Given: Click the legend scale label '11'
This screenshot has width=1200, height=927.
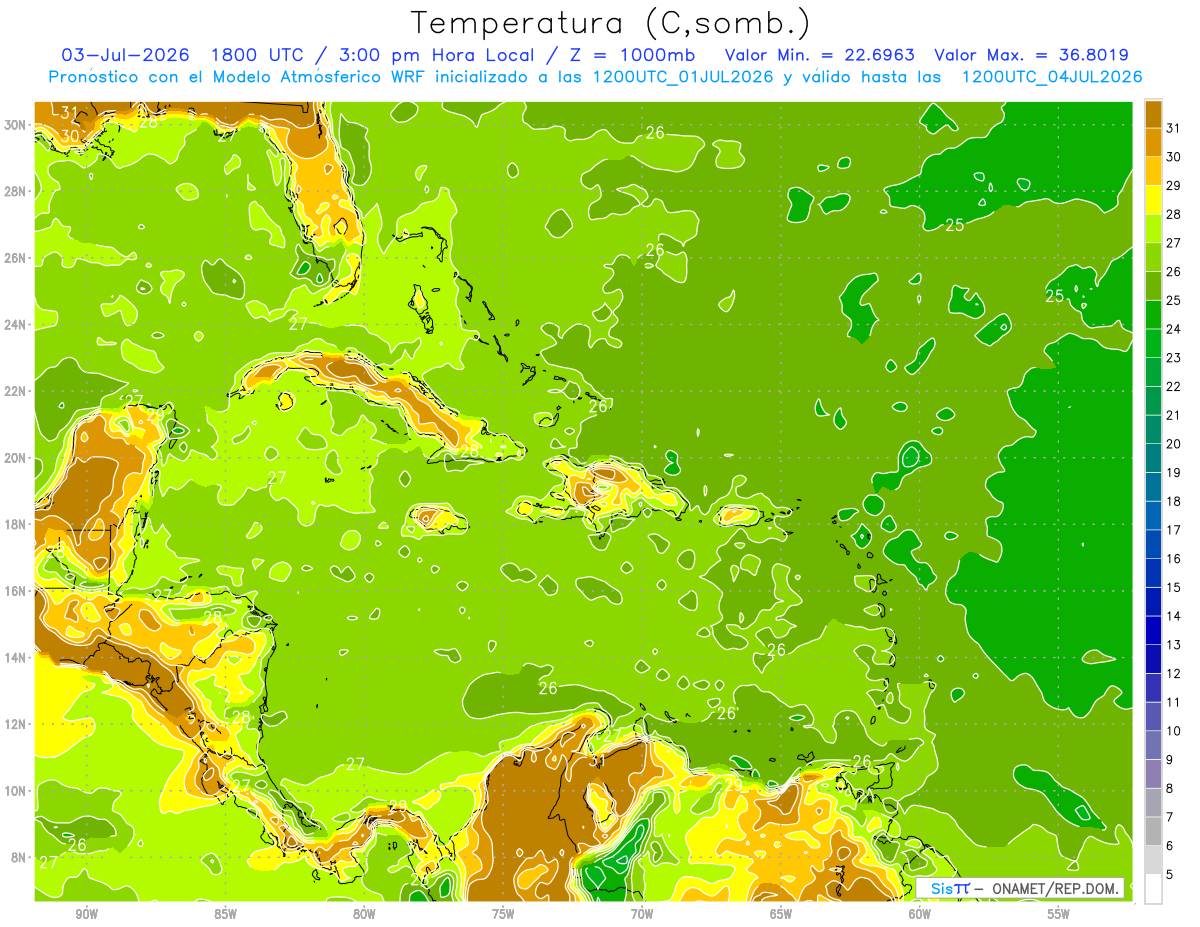Looking at the screenshot, I should [x=1174, y=702].
